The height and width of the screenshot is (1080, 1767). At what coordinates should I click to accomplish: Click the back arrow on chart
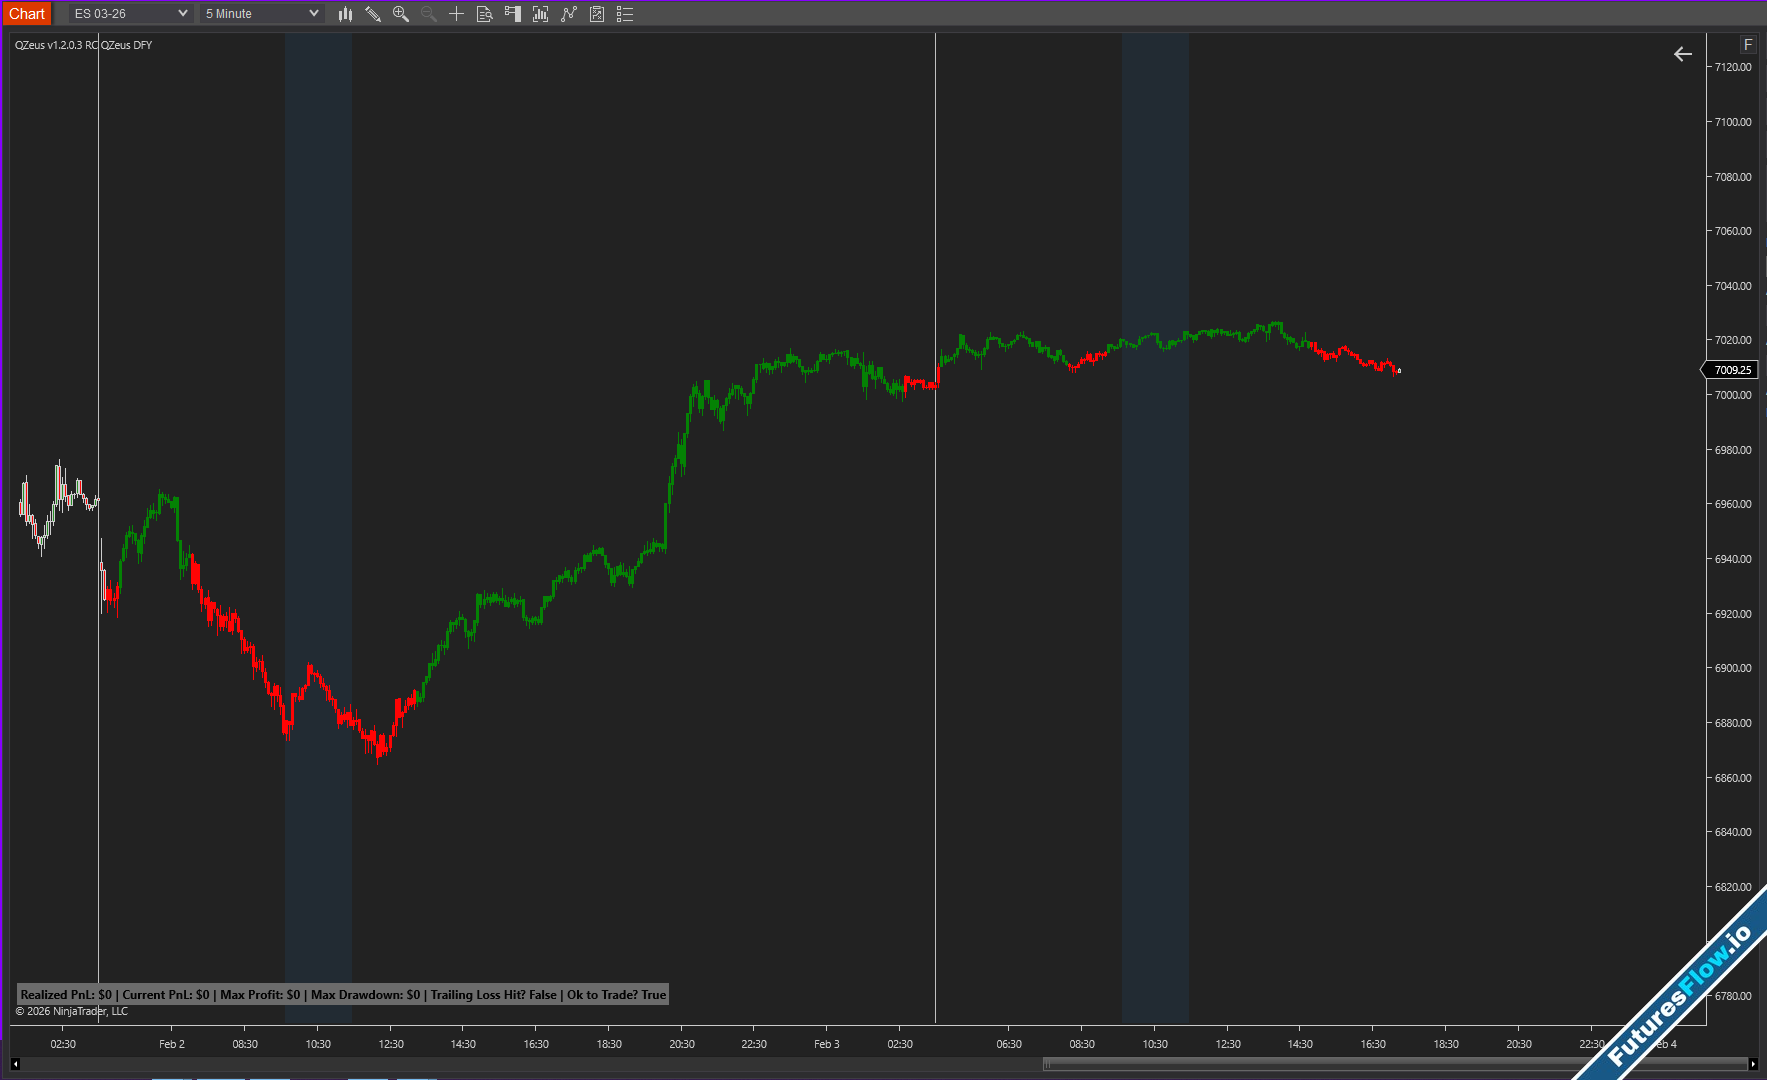[1683, 54]
